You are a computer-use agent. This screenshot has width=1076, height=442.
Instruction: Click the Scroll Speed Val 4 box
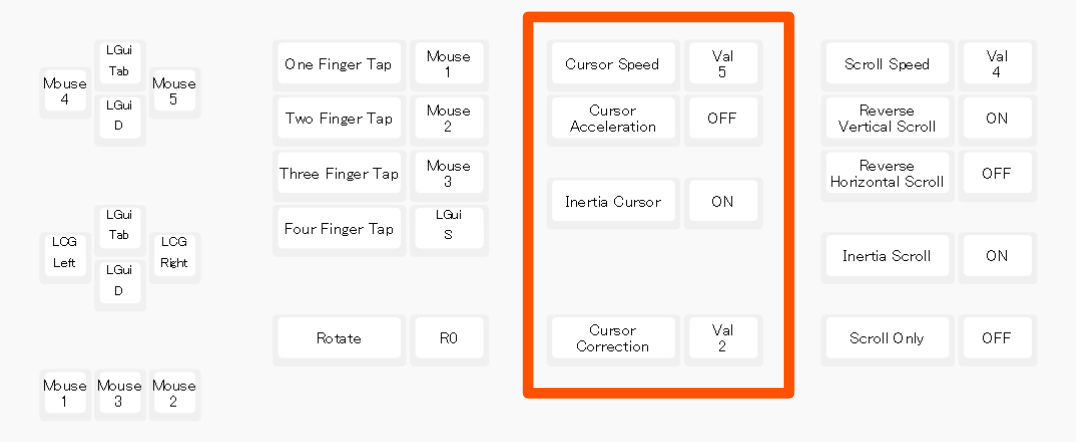coord(996,64)
